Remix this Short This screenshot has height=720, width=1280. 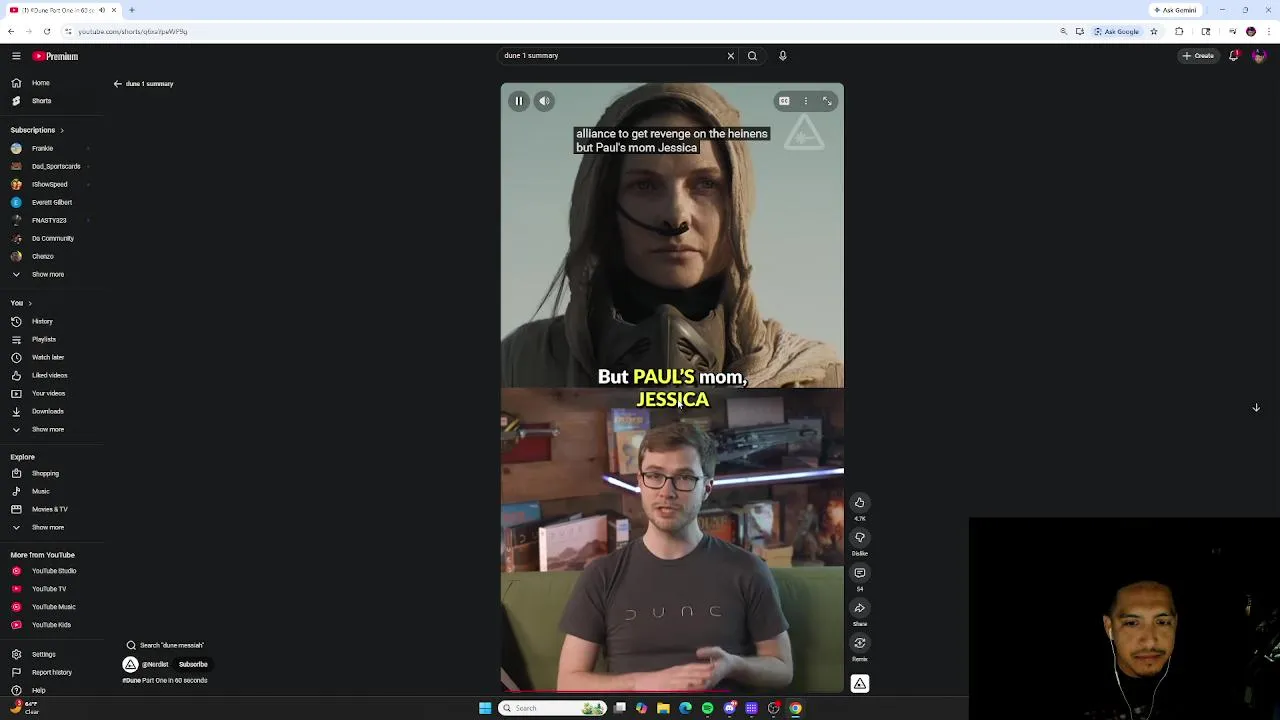coord(859,643)
